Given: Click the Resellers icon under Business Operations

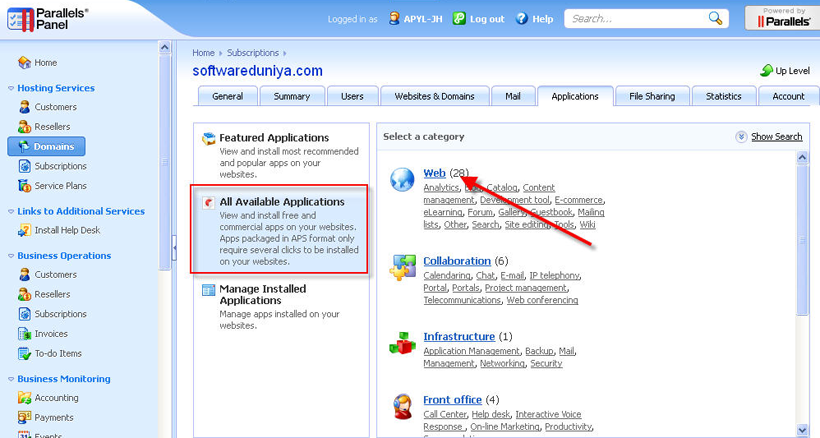Looking at the screenshot, I should [x=24, y=295].
